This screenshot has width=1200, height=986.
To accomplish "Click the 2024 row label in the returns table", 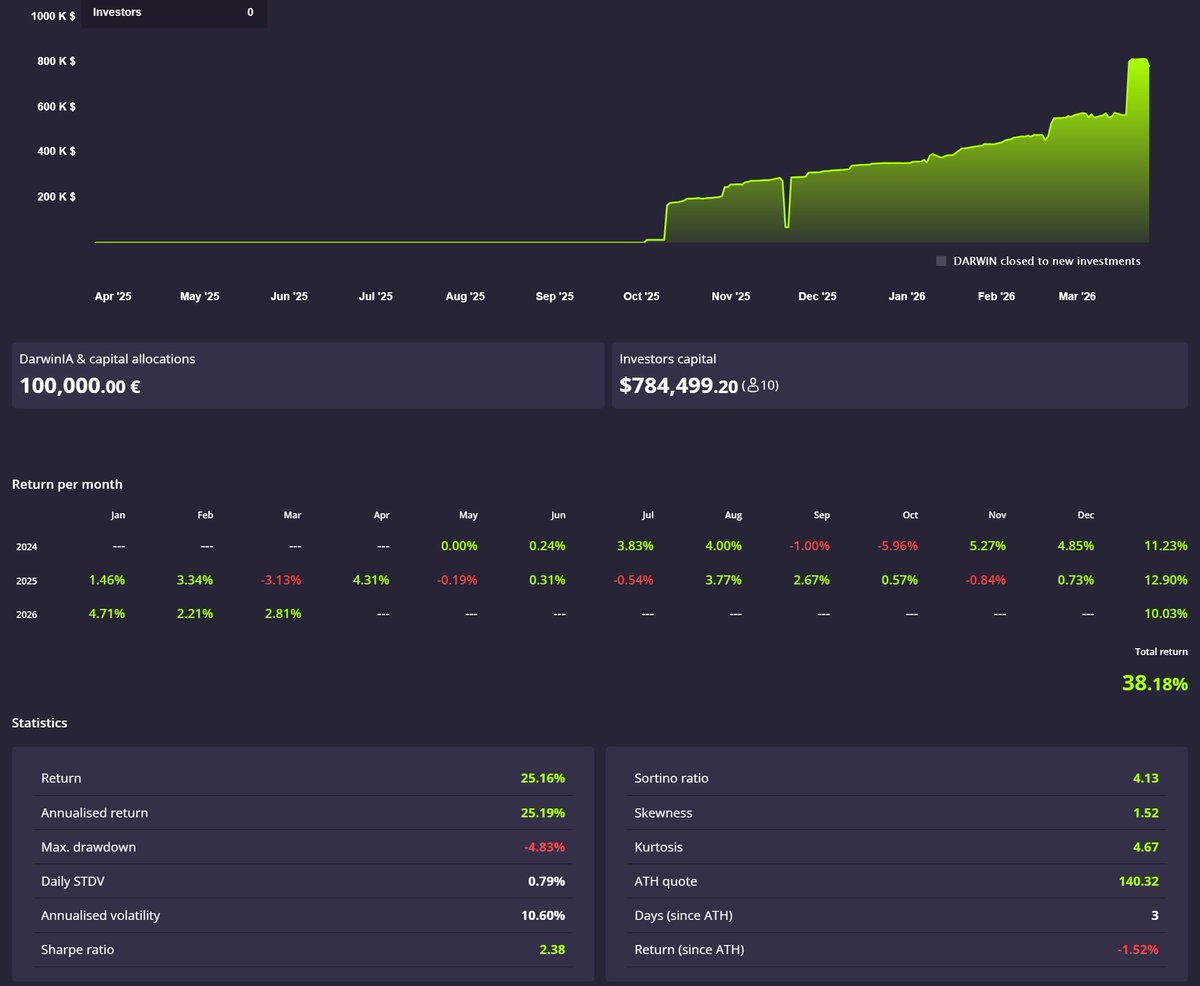I will click(26, 547).
